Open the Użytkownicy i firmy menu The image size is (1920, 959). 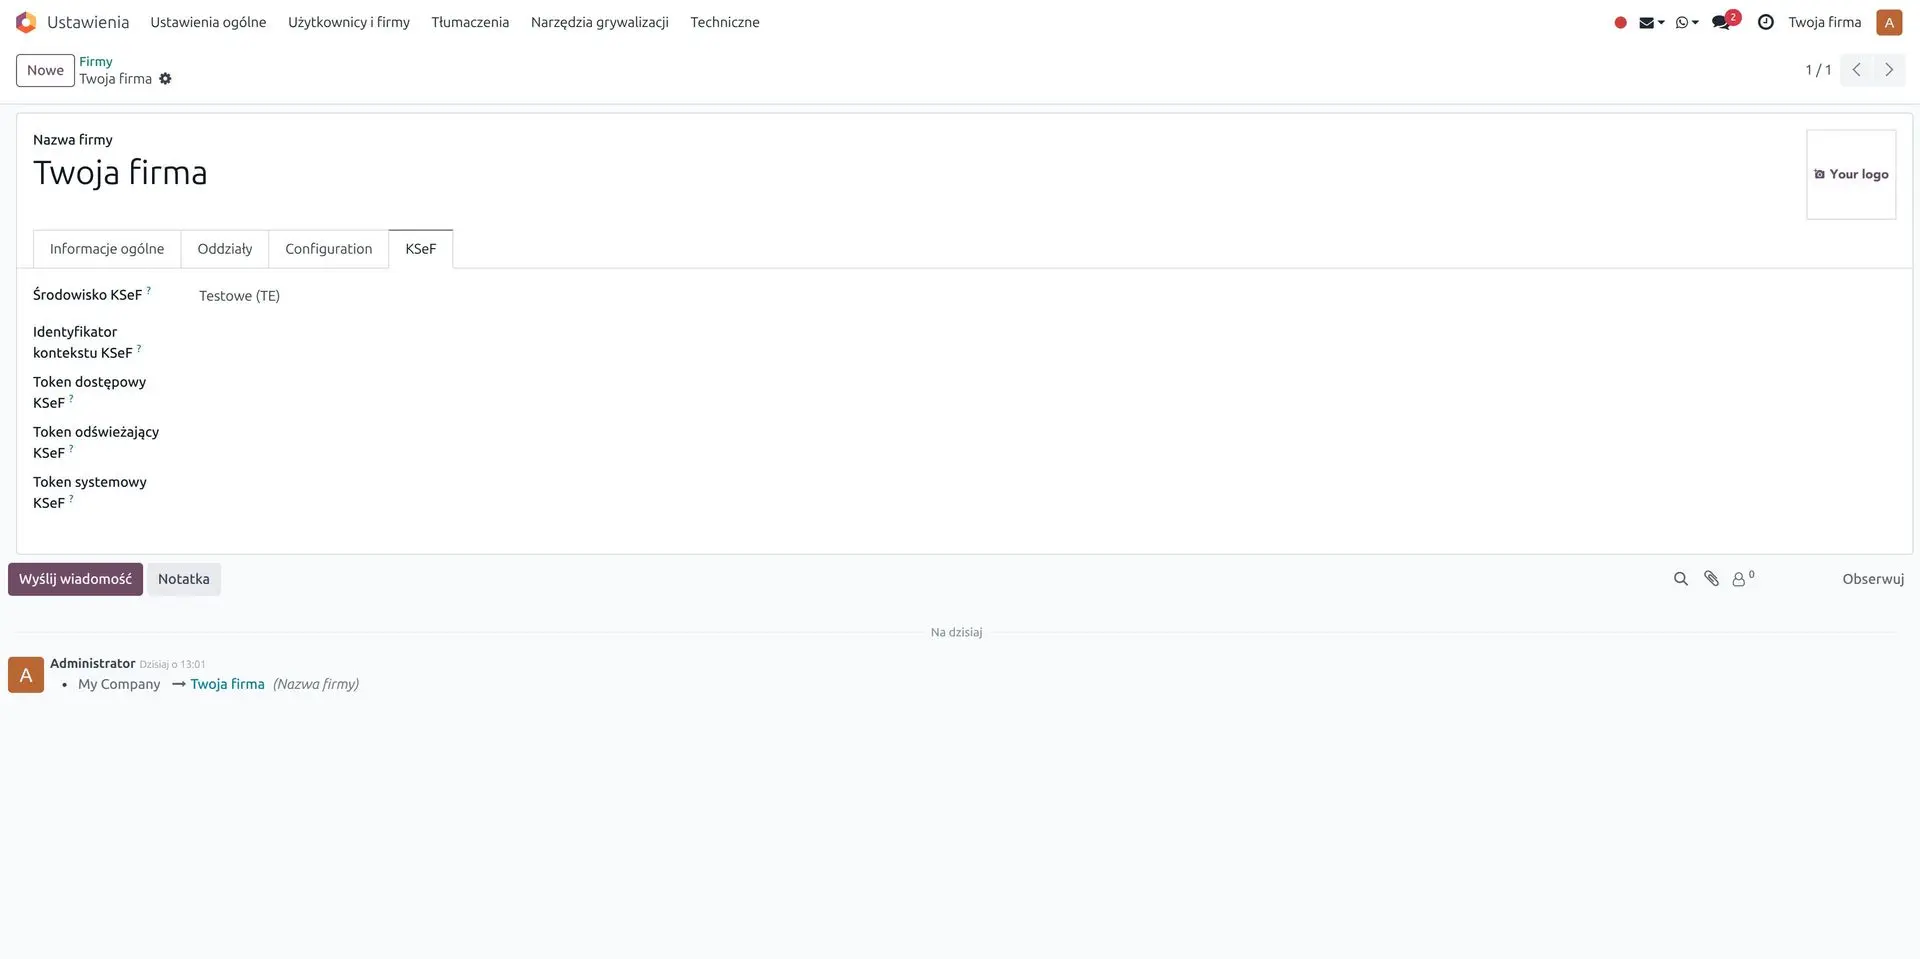click(349, 22)
